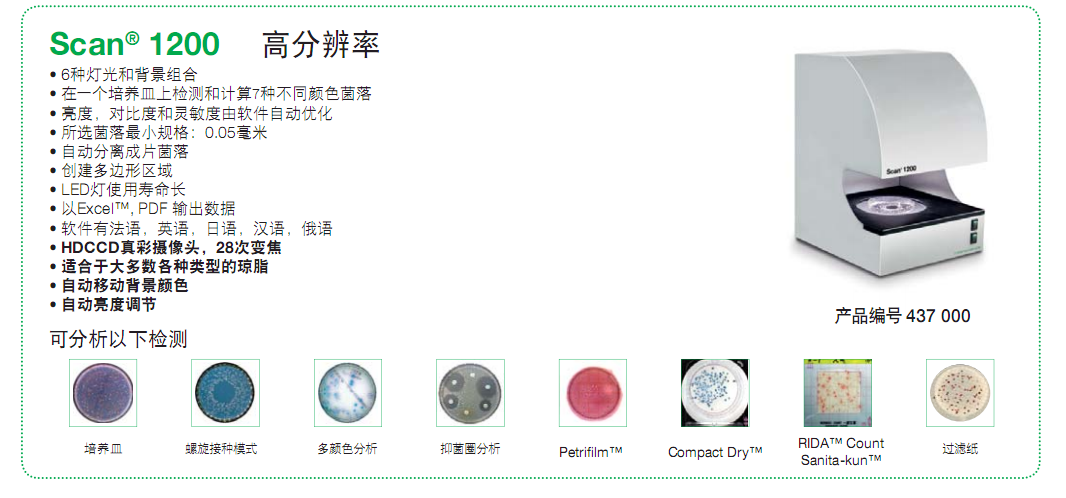The image size is (1066, 498).
Task: Click the 自动亮度调节 bullet item
Action: [103, 305]
